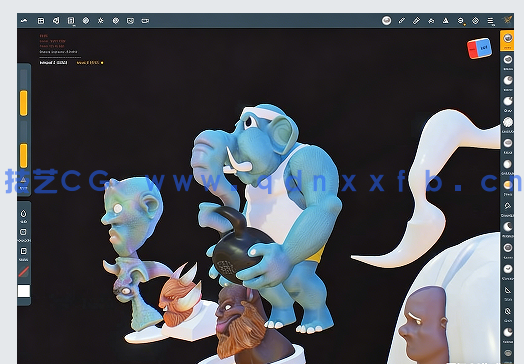
Task: Click the red diagonal stroke preview in left panel
Action: (x=23, y=271)
